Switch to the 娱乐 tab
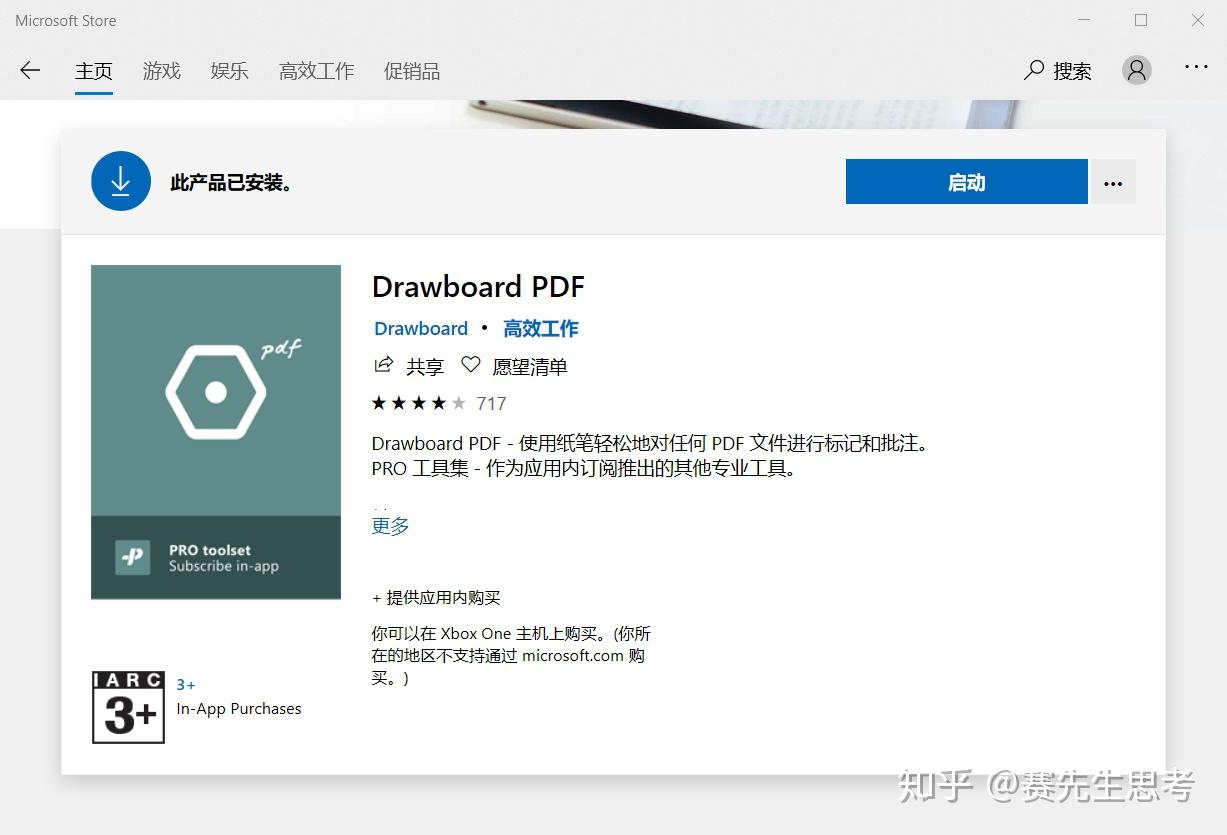Screen dimensions: 1227x835 (x=229, y=71)
